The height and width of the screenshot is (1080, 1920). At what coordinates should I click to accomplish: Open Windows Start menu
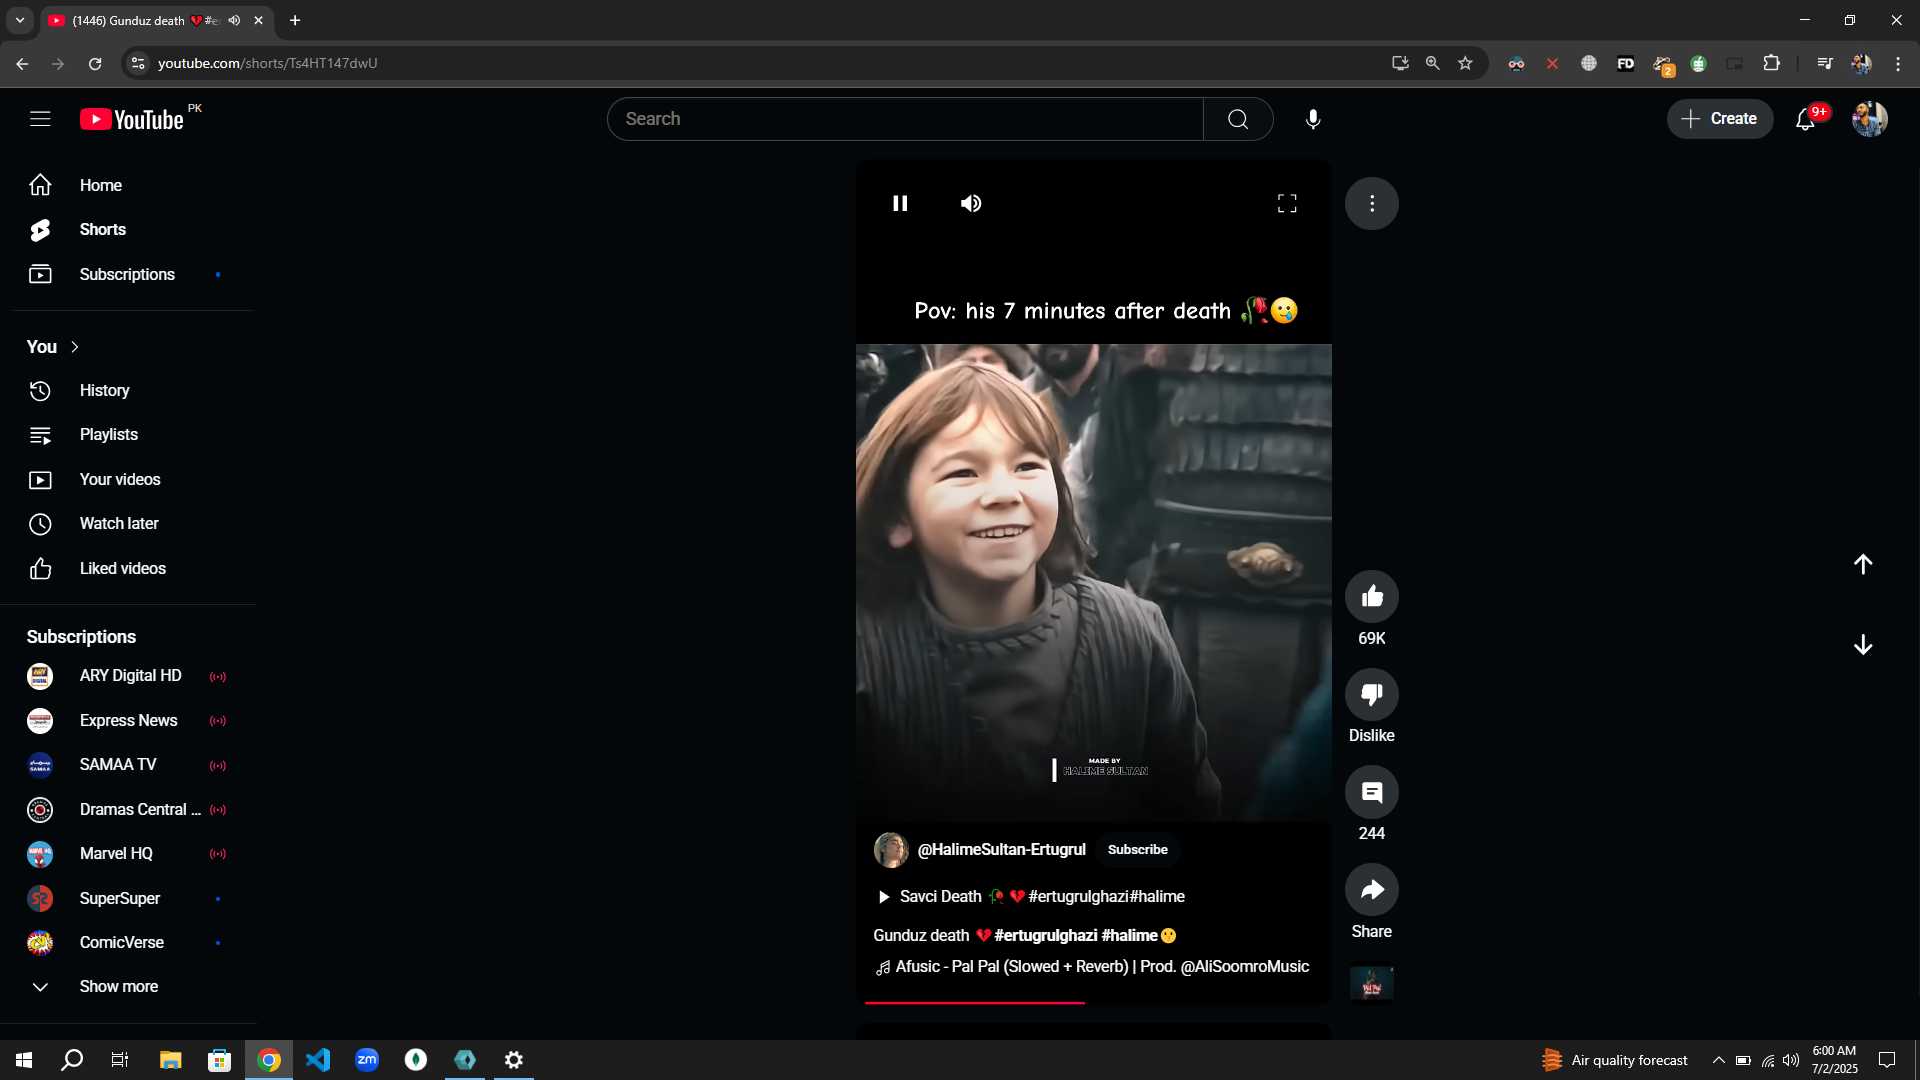24,1060
